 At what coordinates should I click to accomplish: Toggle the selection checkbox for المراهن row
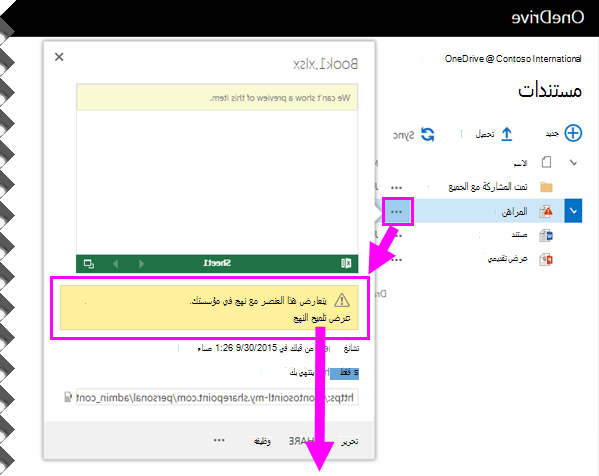point(573,211)
